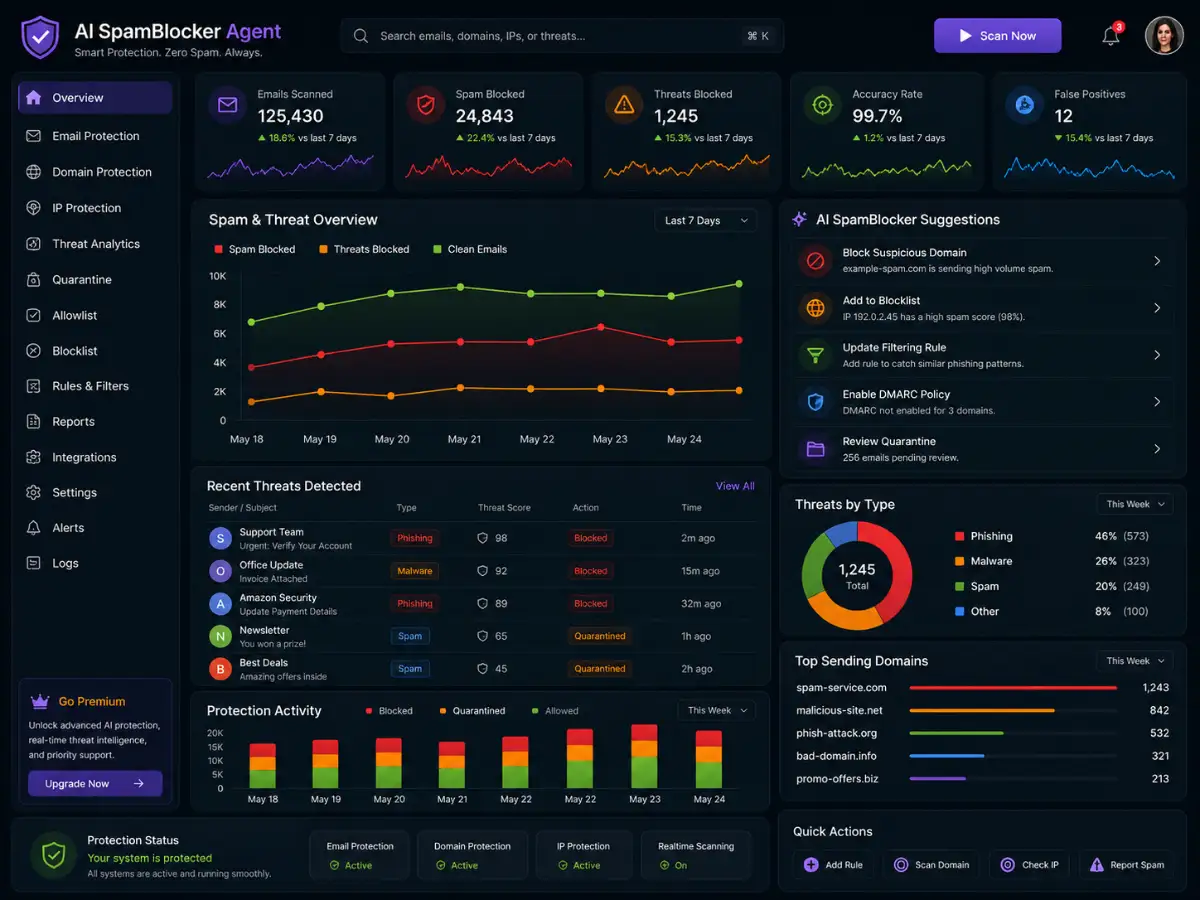The image size is (1200, 900).
Task: Click the Emails Scanned envelope icon
Action: coord(227,104)
